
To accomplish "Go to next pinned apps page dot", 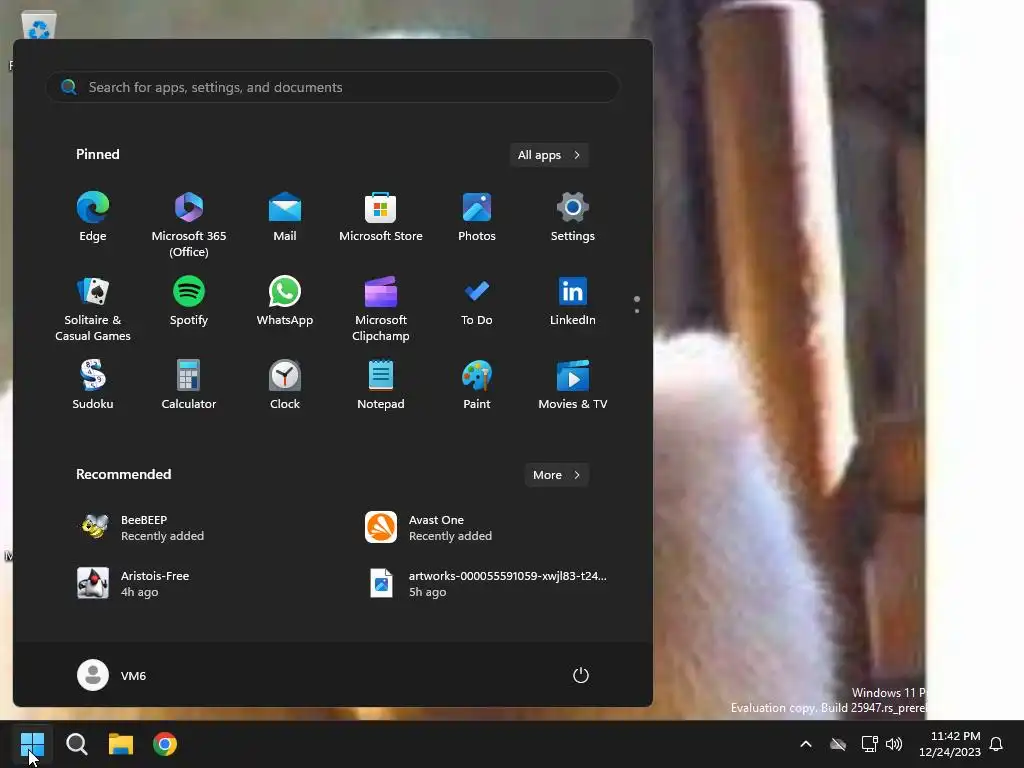I will 637,311.
